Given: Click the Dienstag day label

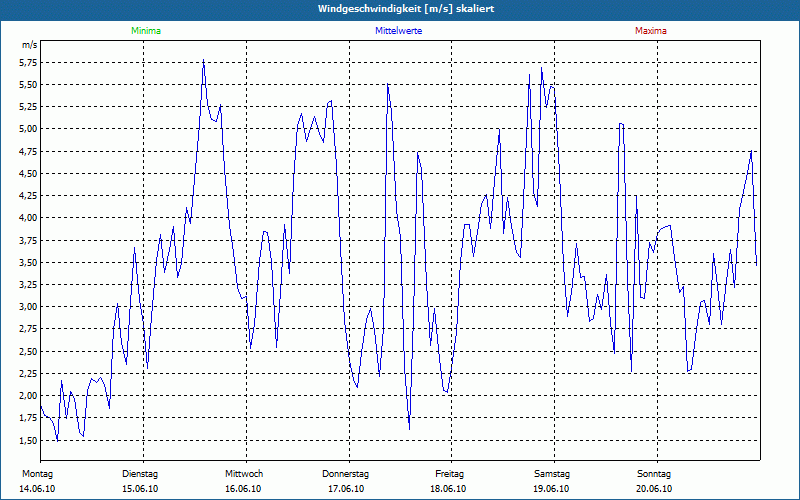Looking at the screenshot, I should [140, 474].
